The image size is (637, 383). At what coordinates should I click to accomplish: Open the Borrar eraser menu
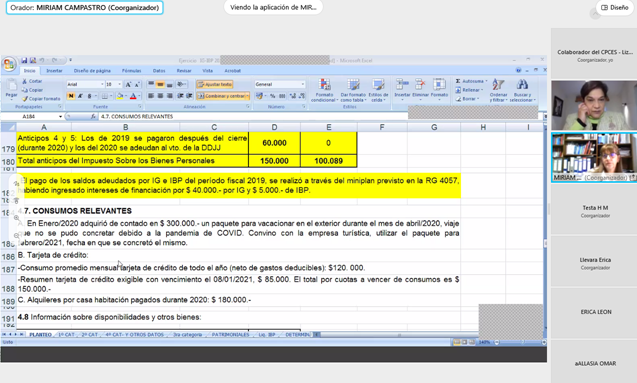[x=468, y=99]
